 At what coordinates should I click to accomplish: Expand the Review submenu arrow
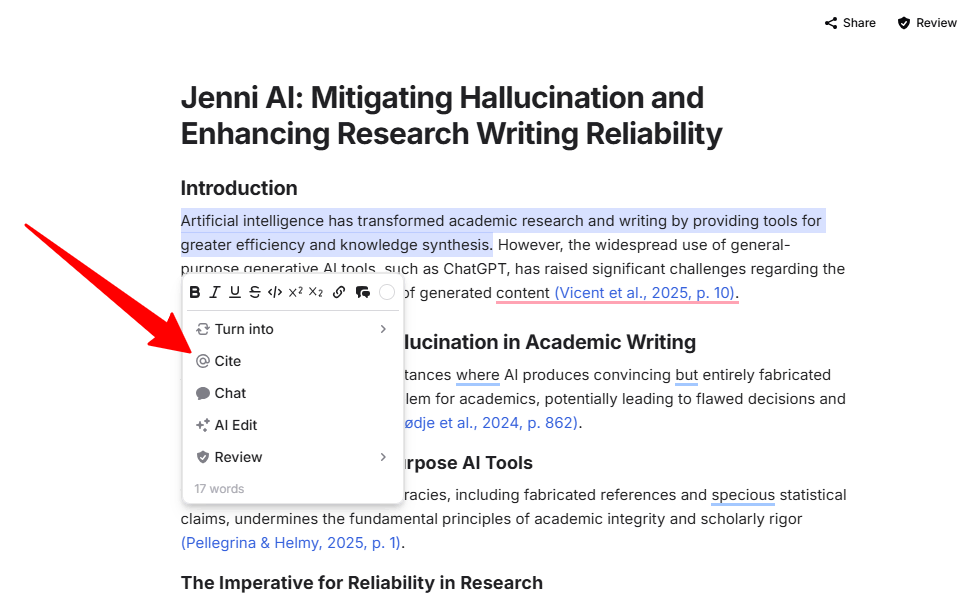point(383,457)
